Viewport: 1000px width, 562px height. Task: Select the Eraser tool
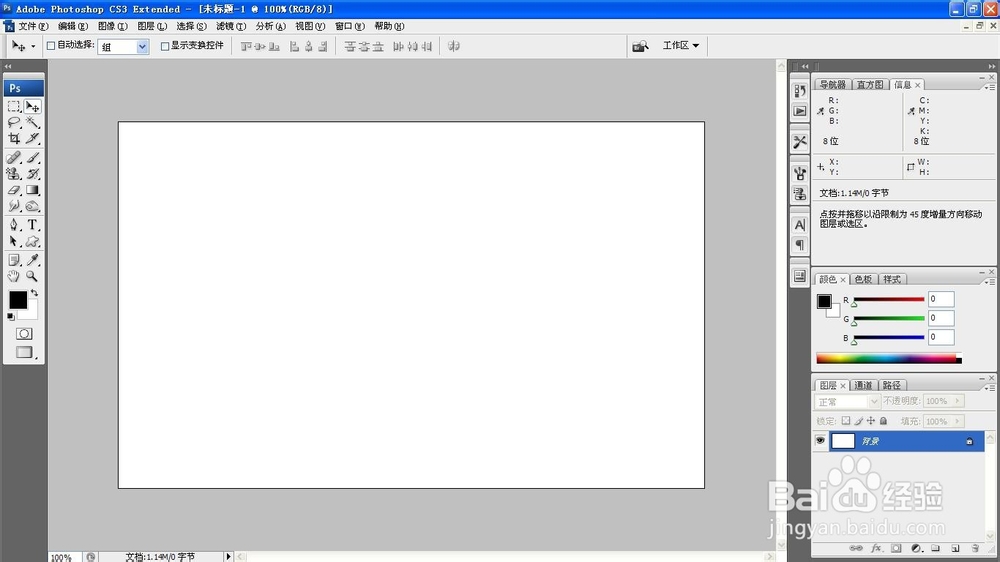tap(14, 190)
